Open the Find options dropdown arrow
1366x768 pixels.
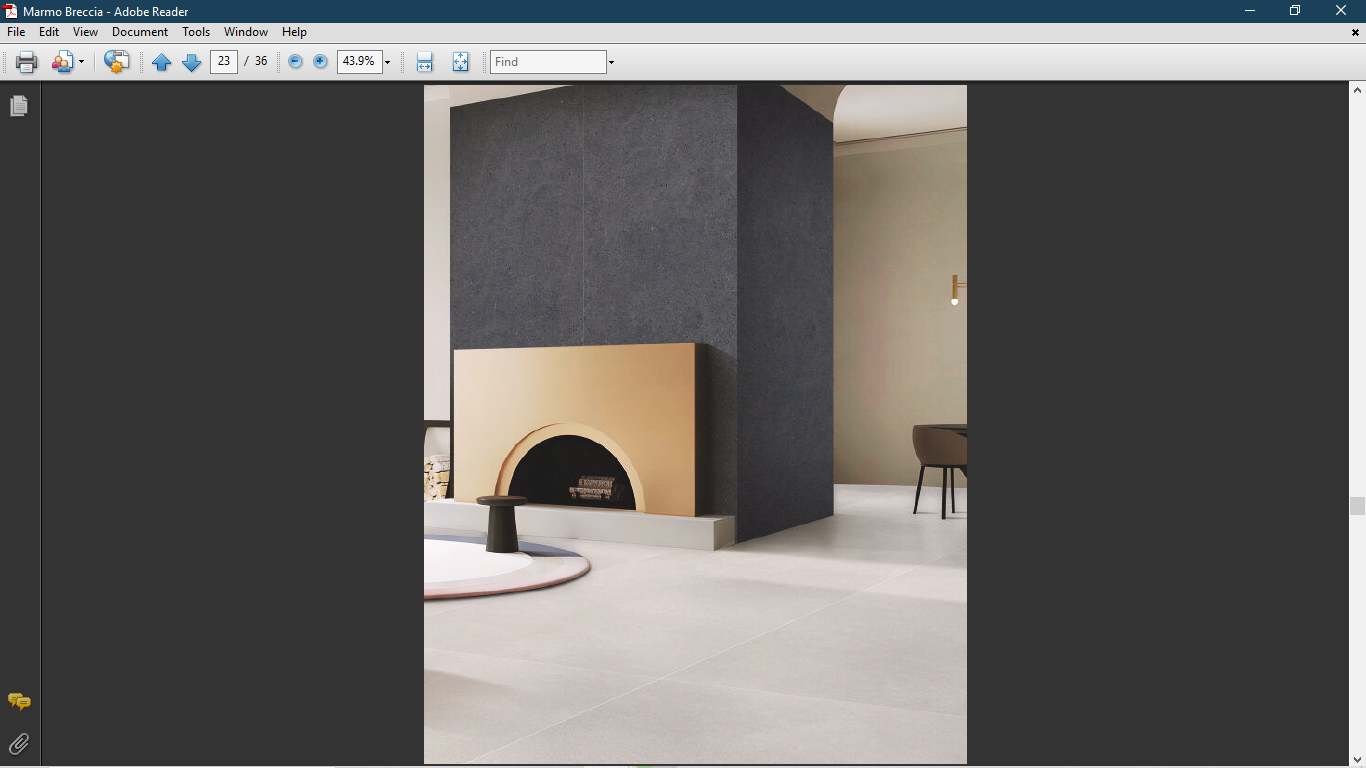610,61
